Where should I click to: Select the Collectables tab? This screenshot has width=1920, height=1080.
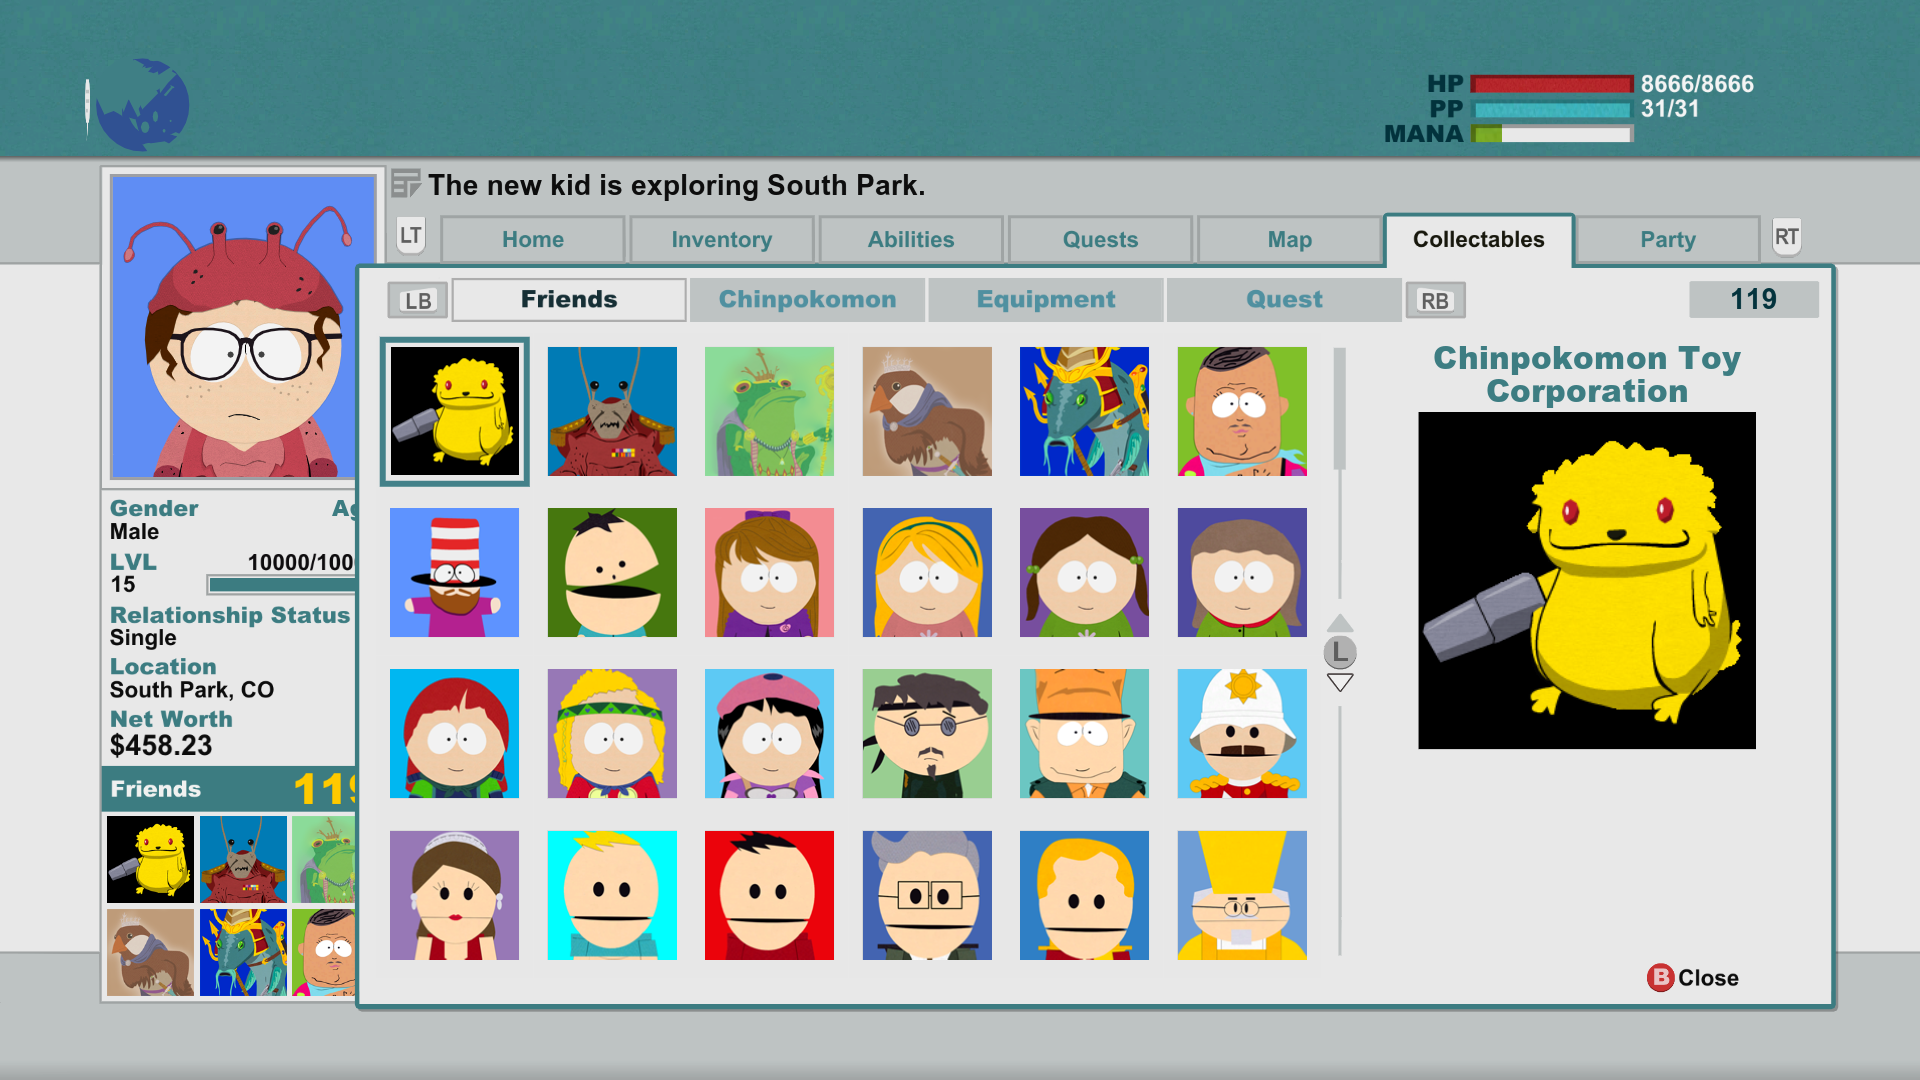[1479, 239]
